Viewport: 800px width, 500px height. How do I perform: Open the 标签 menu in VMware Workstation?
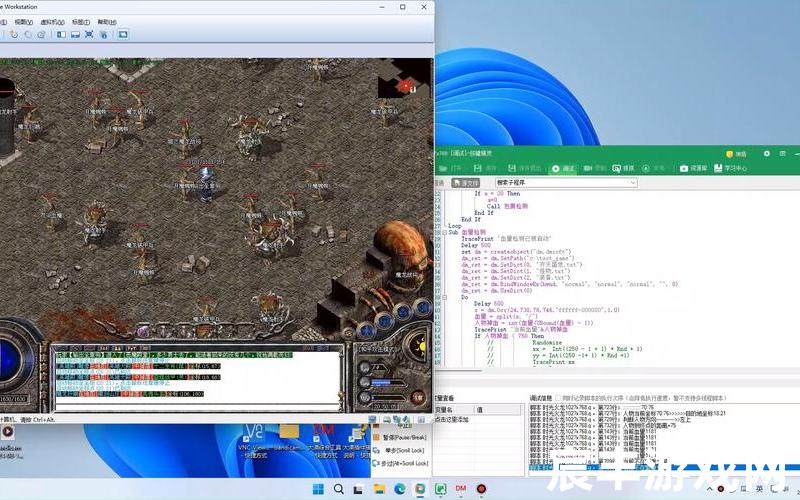tap(81, 22)
